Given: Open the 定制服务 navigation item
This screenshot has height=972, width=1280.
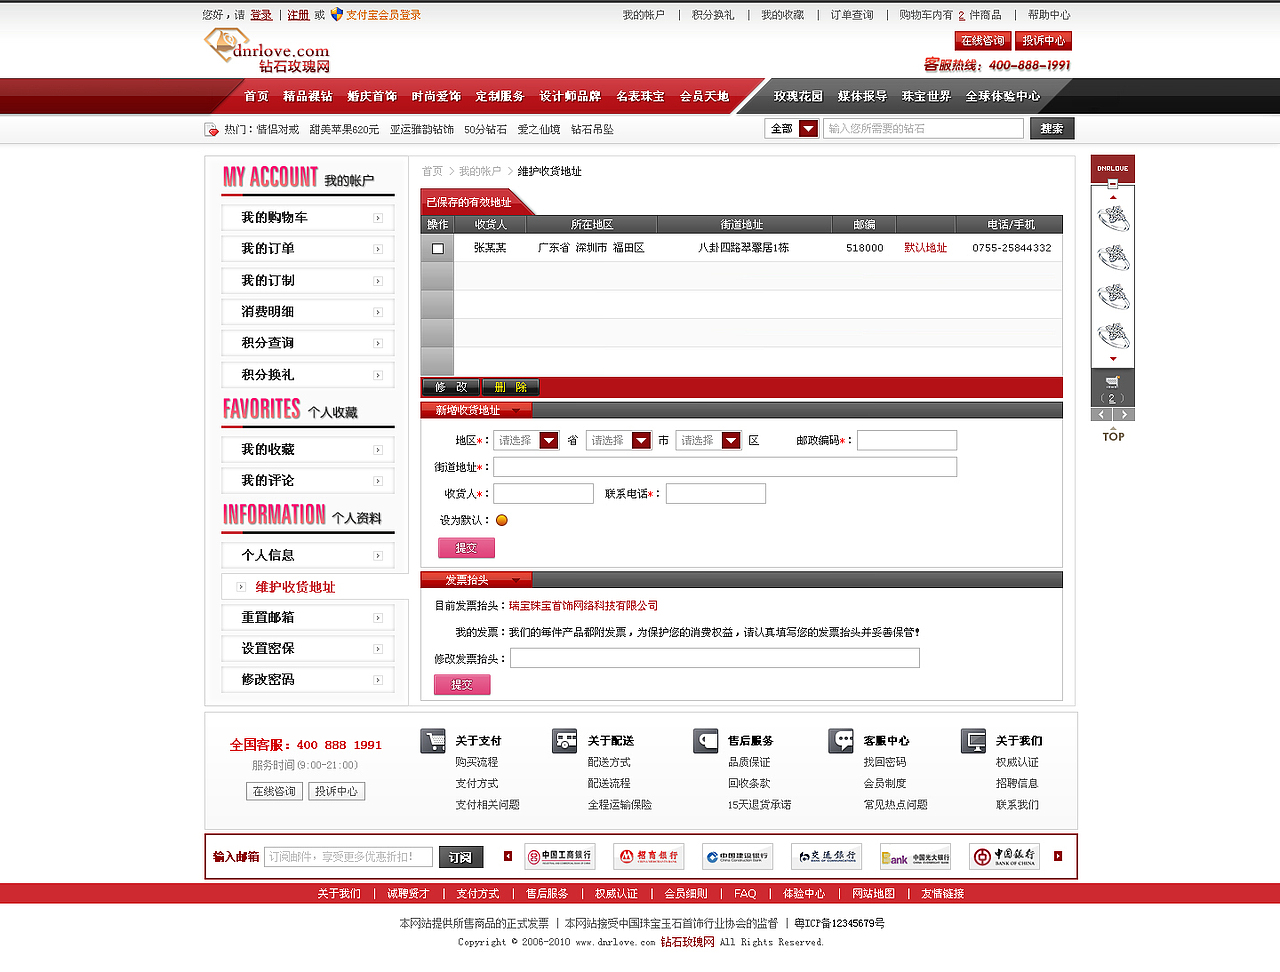Looking at the screenshot, I should (500, 96).
